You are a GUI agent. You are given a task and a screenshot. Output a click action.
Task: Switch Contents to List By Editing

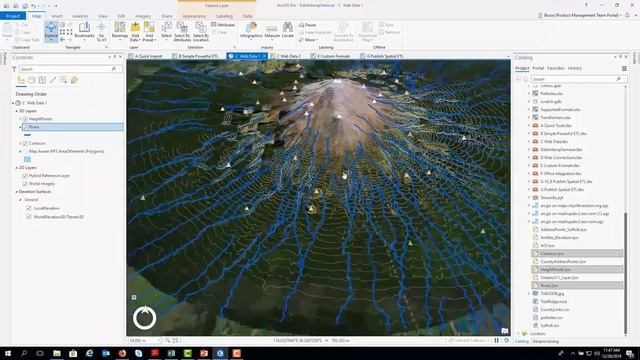pyautogui.click(x=53, y=80)
